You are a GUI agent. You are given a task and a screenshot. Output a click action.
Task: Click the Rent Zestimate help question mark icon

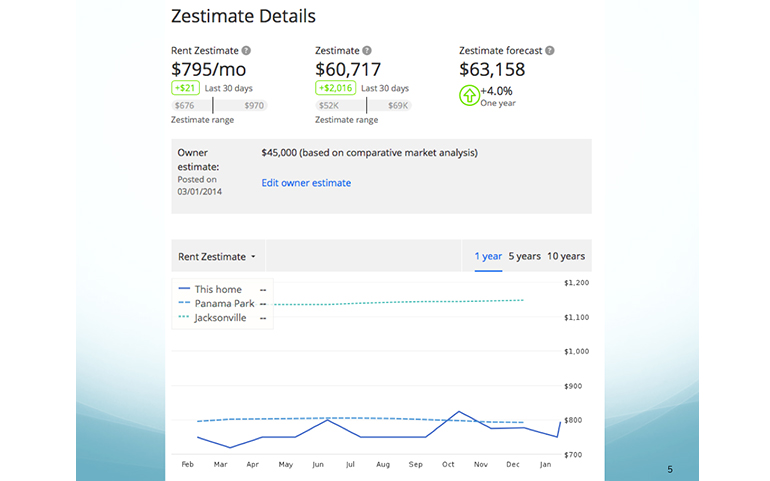[x=246, y=51]
